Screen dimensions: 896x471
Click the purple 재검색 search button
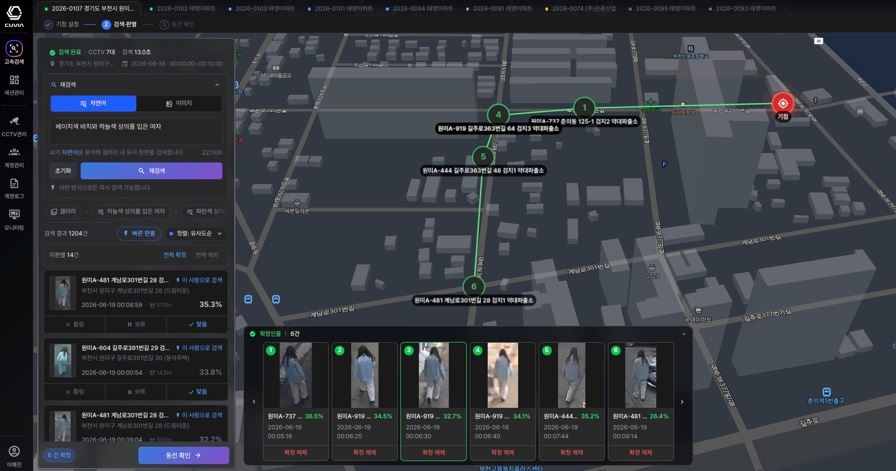pos(151,171)
